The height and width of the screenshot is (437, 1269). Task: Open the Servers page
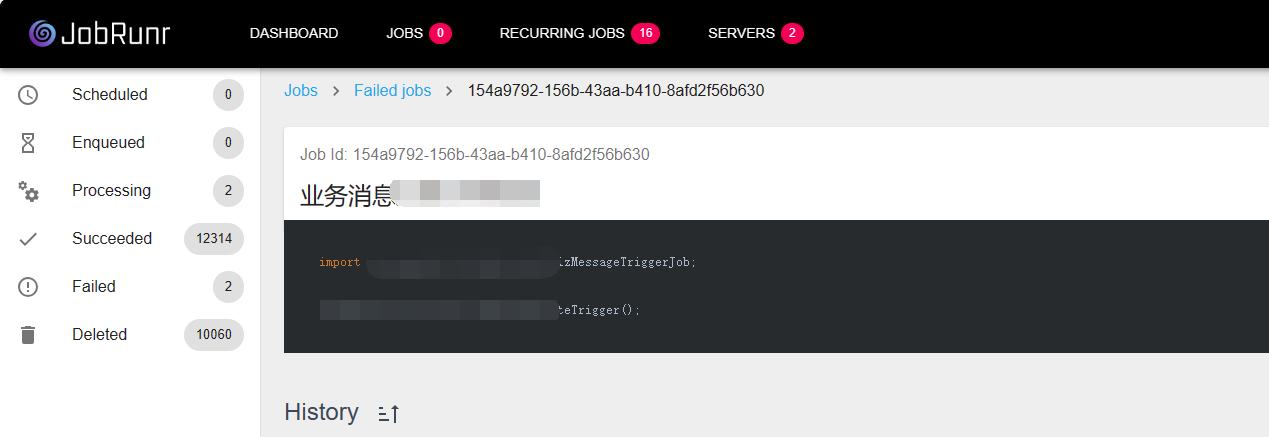[x=741, y=33]
